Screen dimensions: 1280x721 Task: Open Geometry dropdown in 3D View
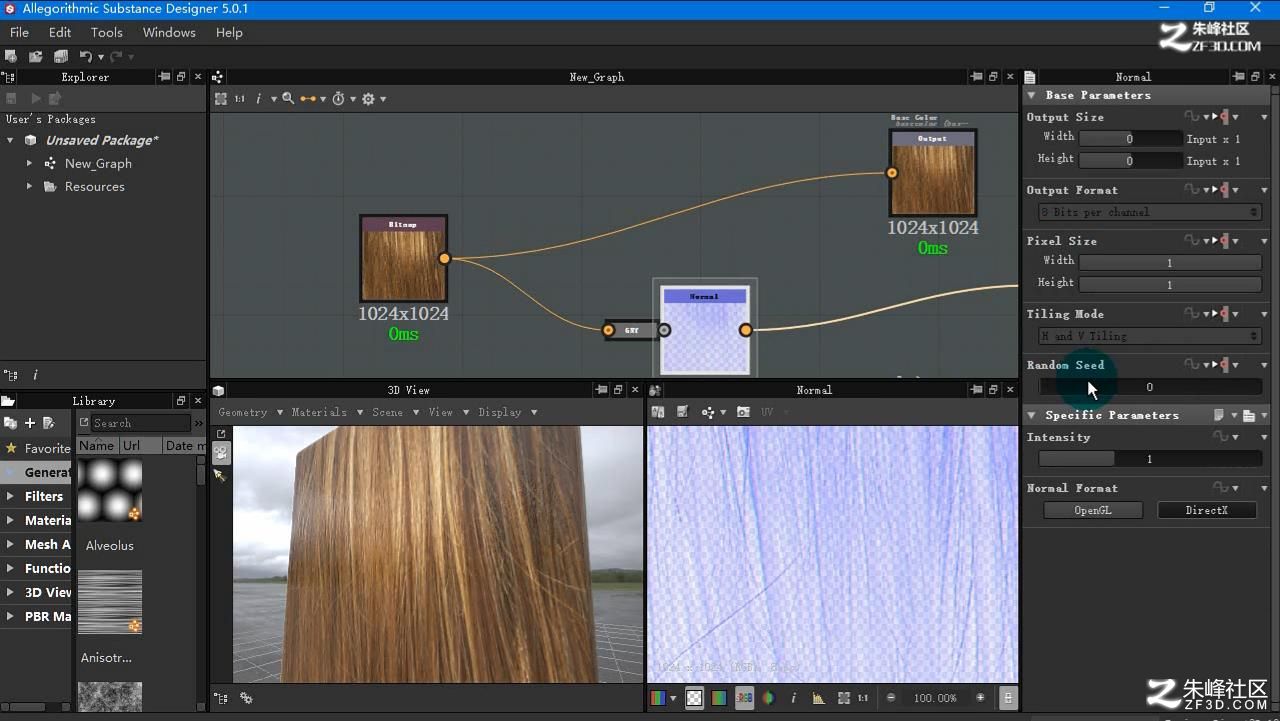(x=250, y=412)
